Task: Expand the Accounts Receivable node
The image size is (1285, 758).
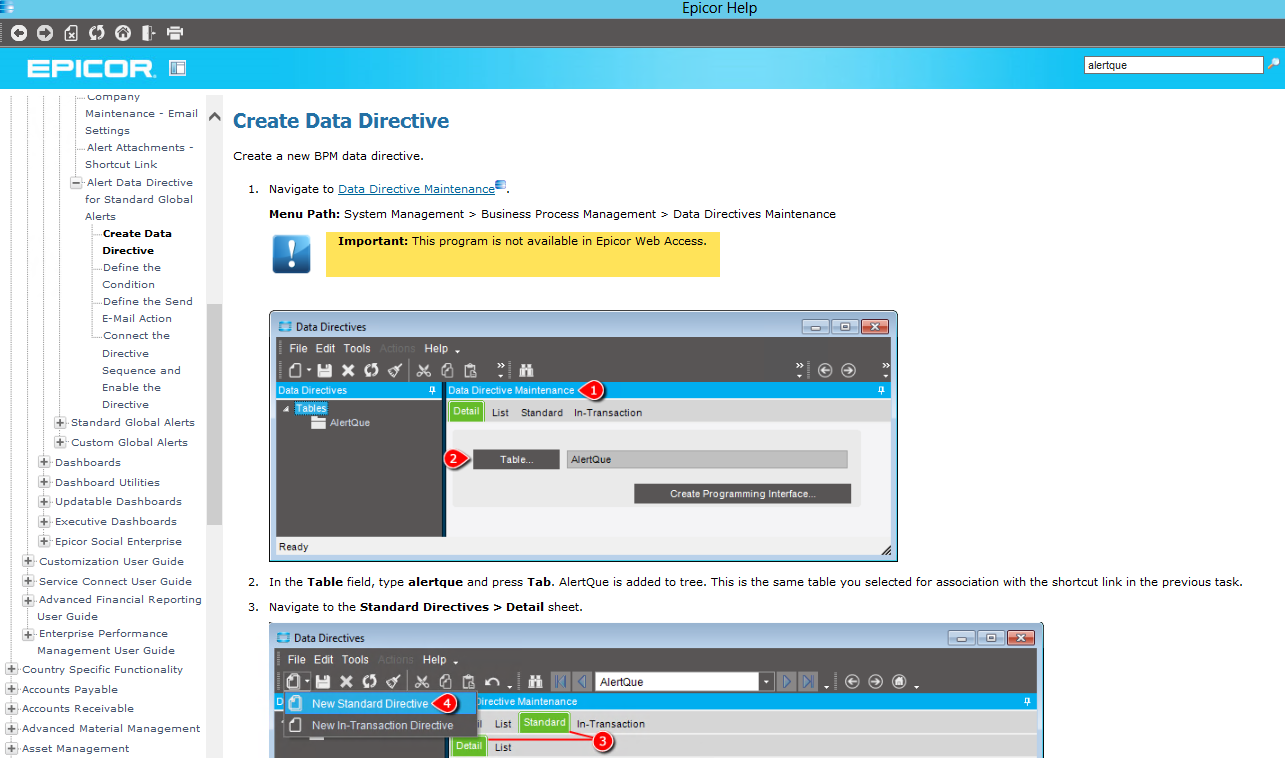Action: pyautogui.click(x=11, y=709)
